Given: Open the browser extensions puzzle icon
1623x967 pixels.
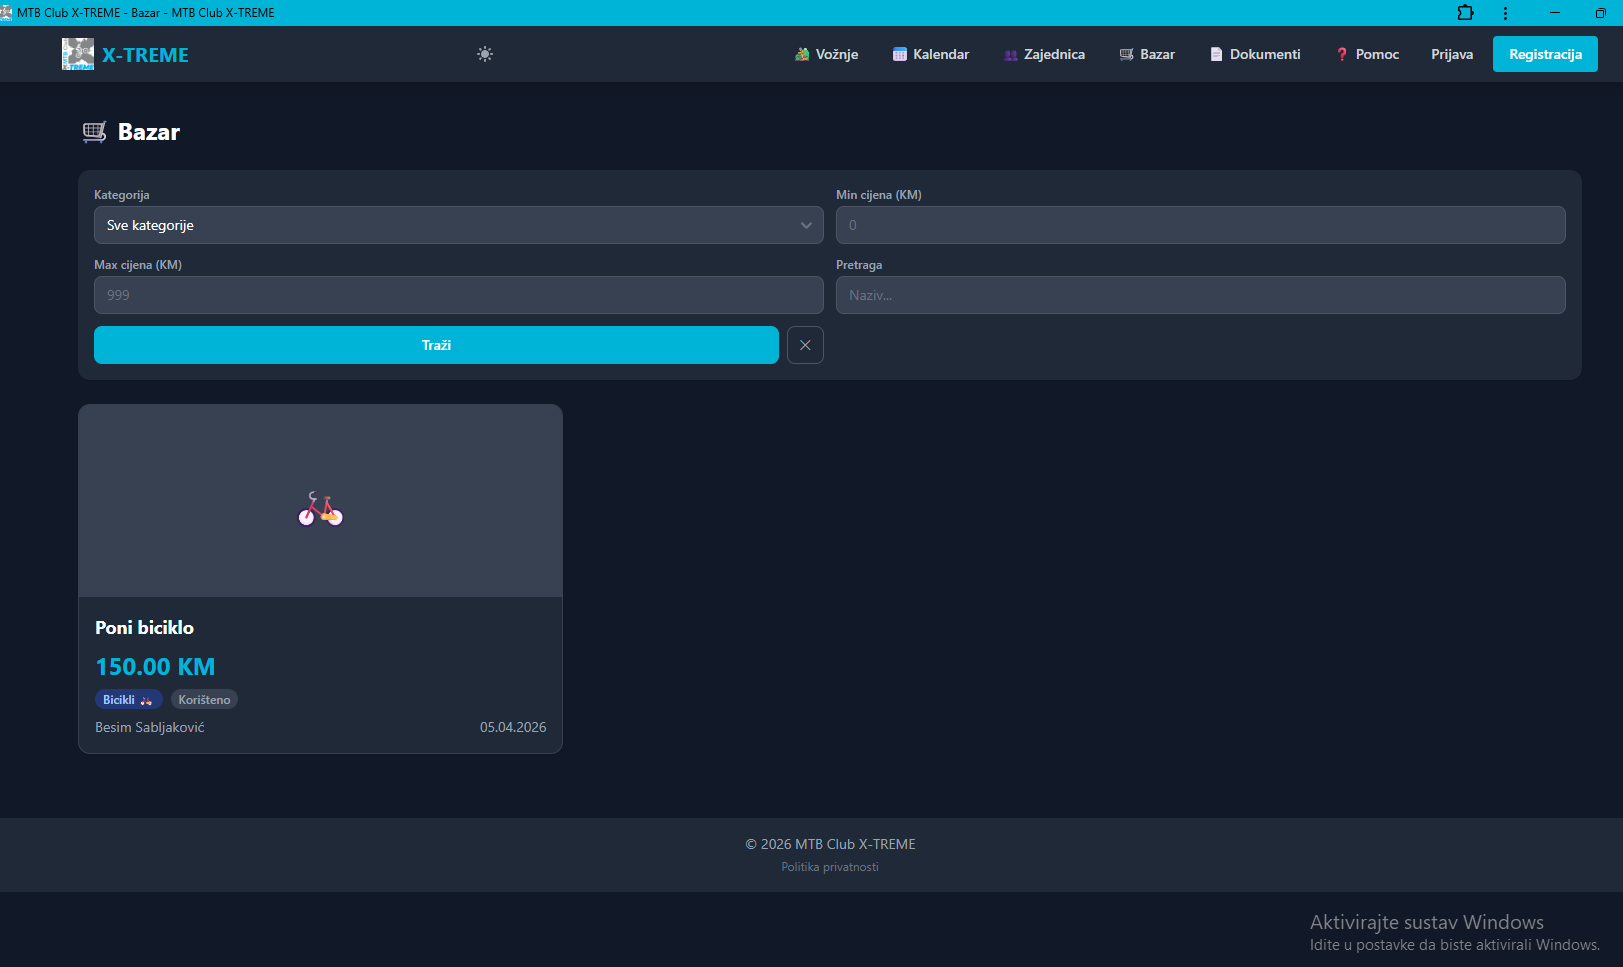Looking at the screenshot, I should click(1465, 13).
